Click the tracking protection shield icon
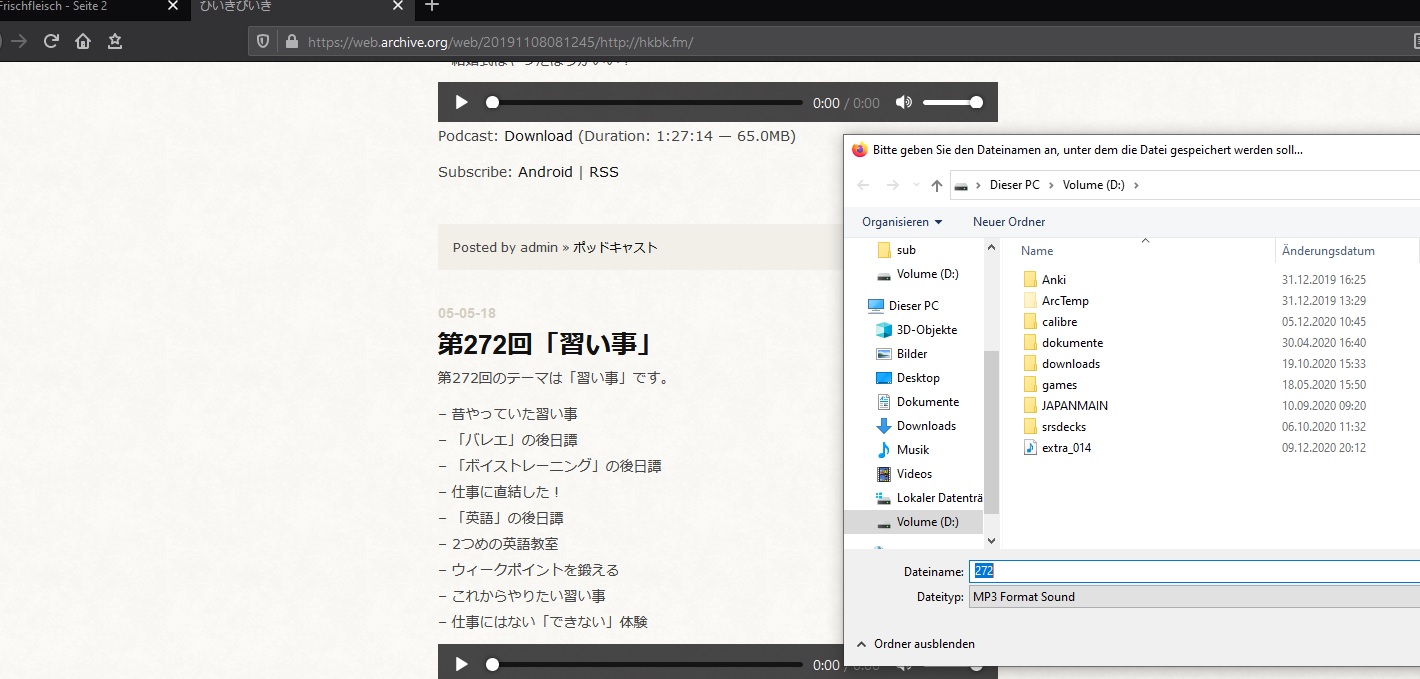The width and height of the screenshot is (1420, 679). pyautogui.click(x=264, y=42)
